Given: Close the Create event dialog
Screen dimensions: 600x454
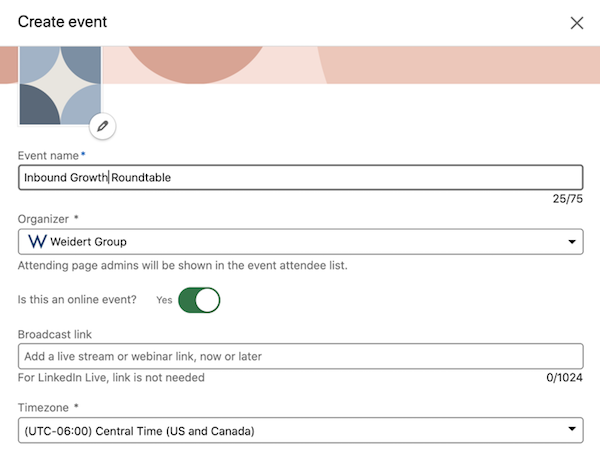Looking at the screenshot, I should point(577,23).
